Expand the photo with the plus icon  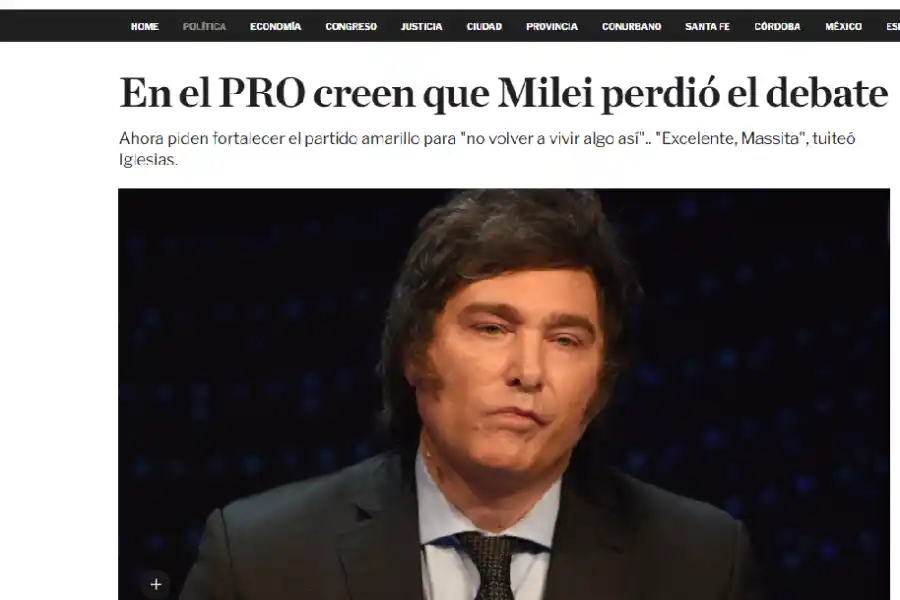(x=156, y=584)
